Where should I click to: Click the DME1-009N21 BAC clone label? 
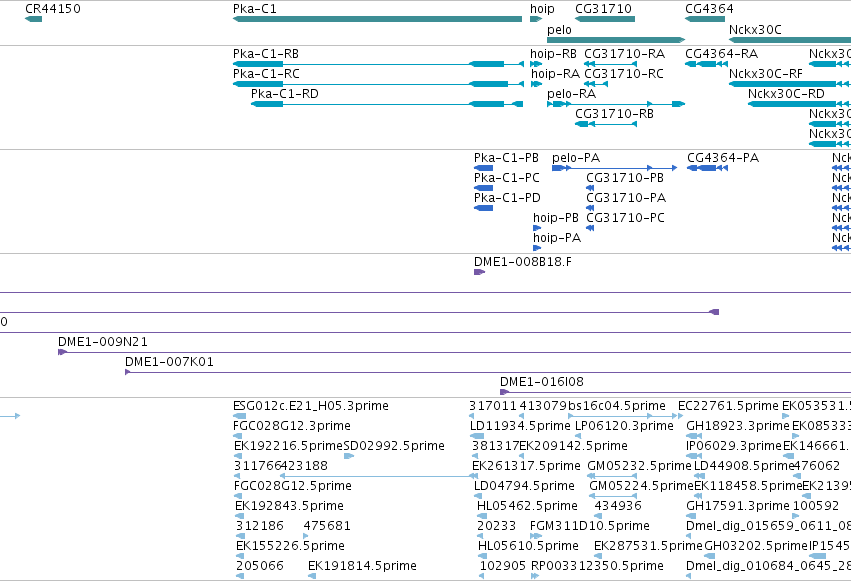click(x=103, y=342)
